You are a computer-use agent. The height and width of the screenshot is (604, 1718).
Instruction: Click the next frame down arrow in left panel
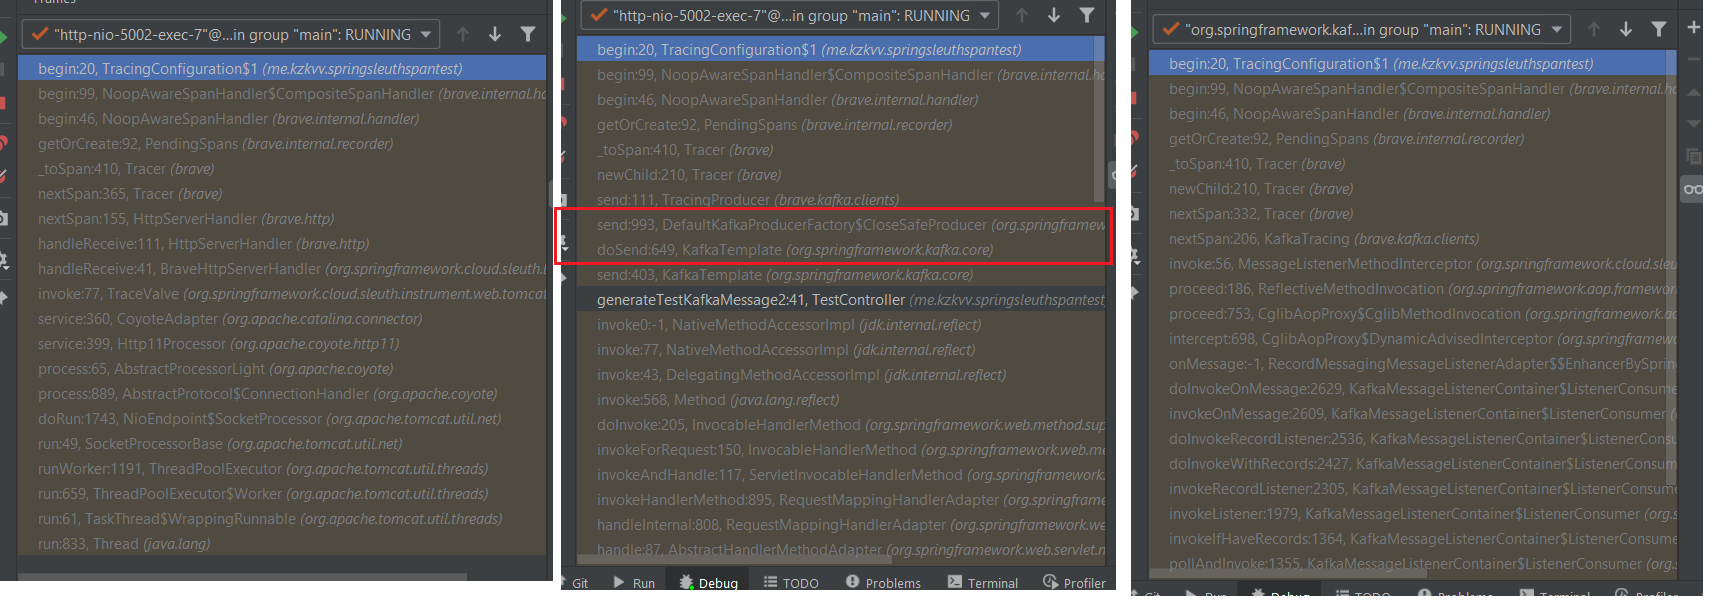495,34
